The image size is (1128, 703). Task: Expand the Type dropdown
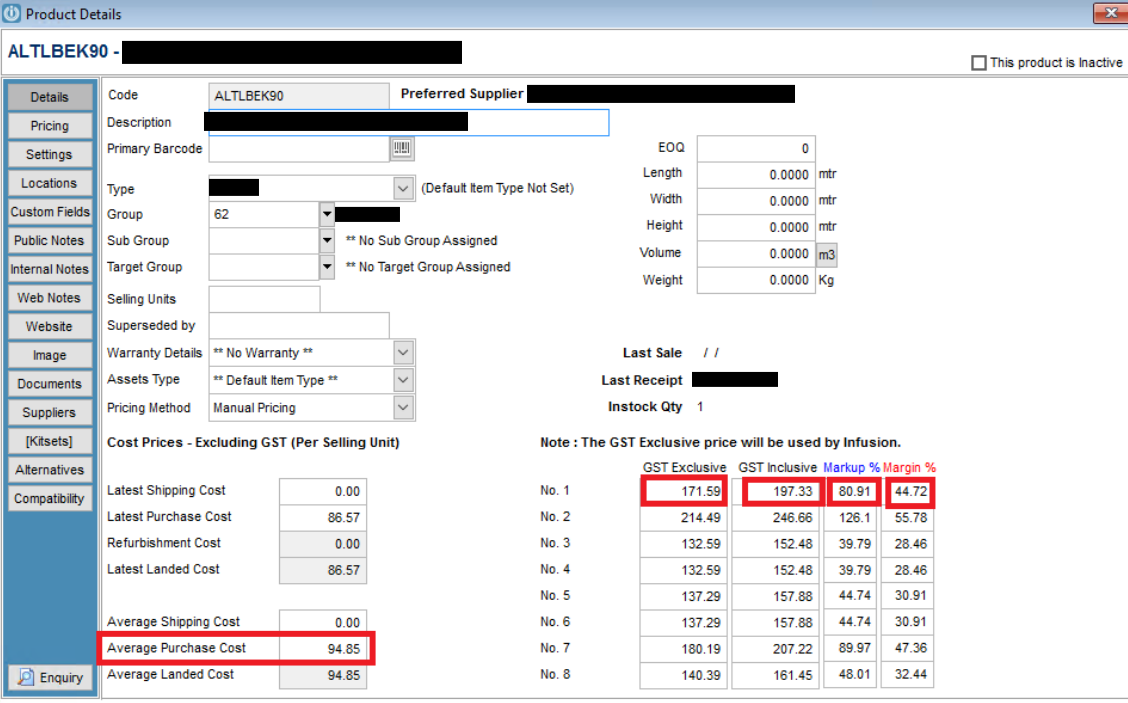click(x=403, y=188)
